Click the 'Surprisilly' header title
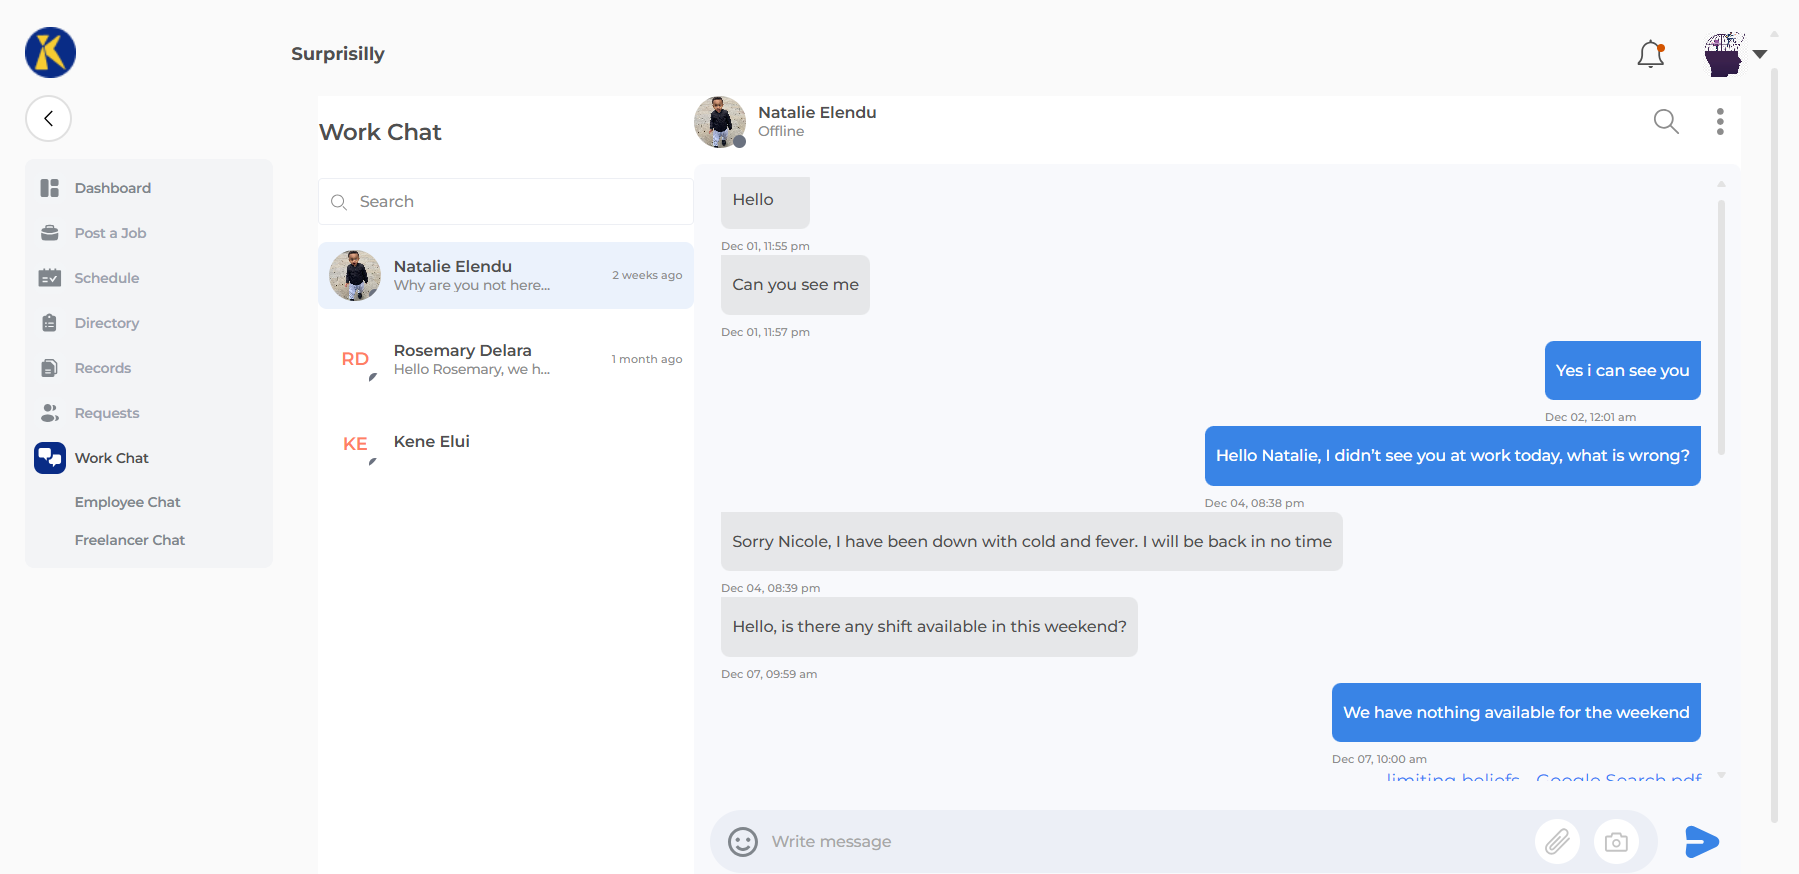Viewport: 1799px width, 874px height. pos(338,54)
